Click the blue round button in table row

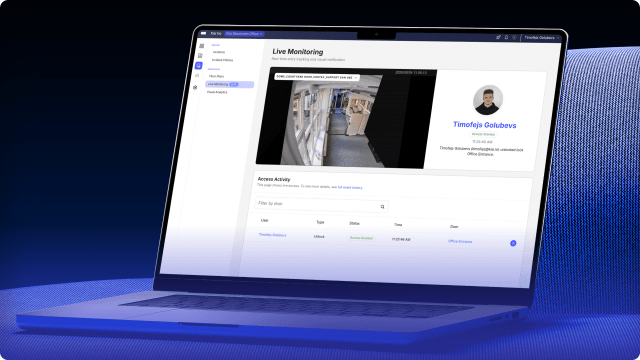(x=513, y=243)
